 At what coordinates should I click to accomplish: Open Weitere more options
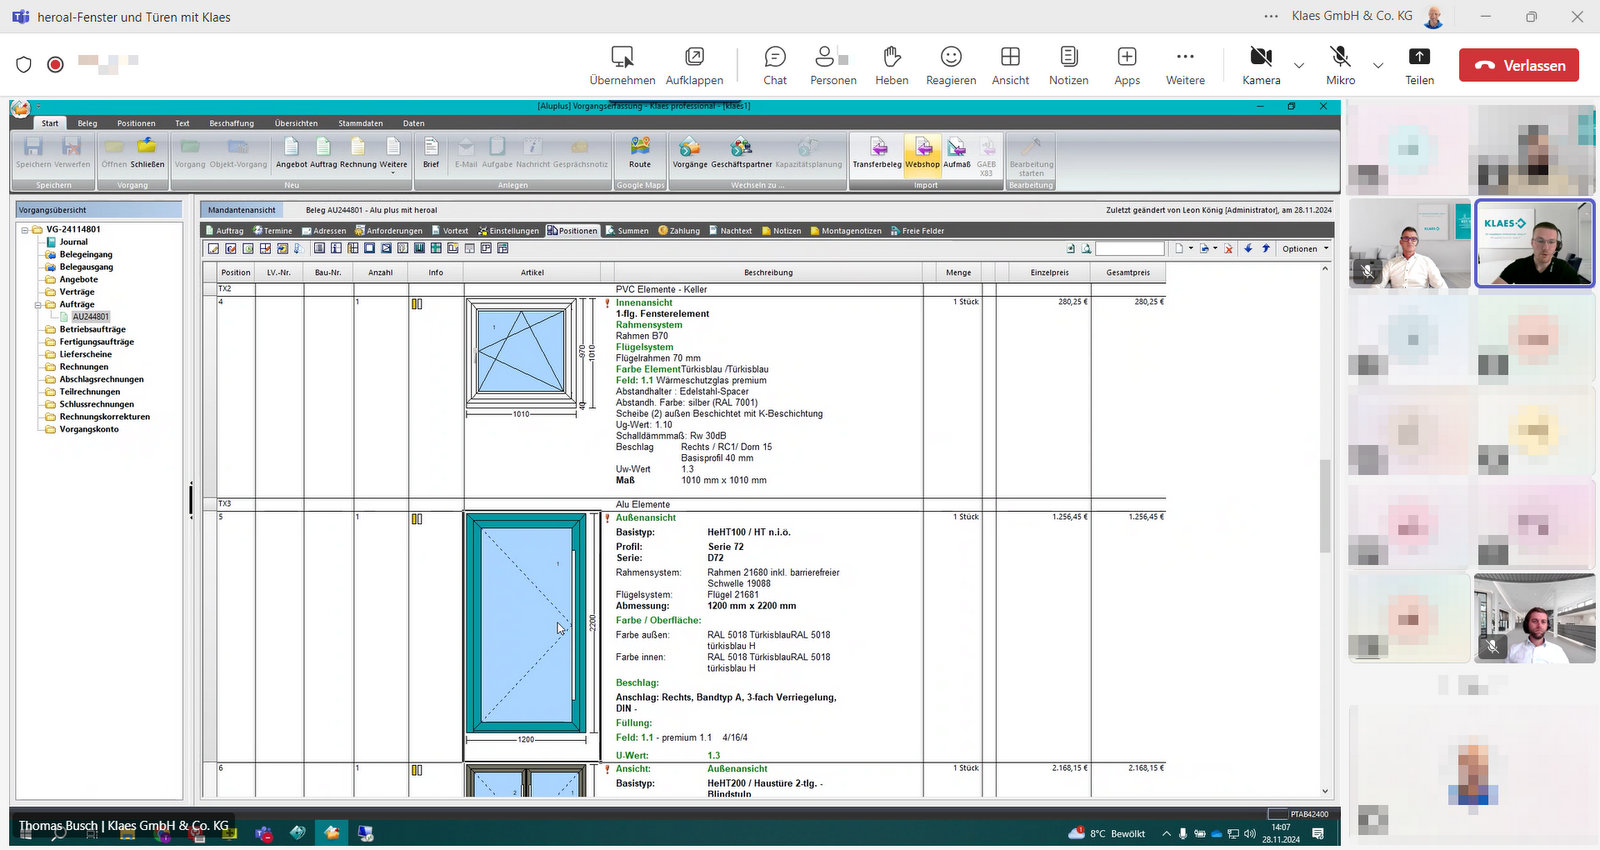[x=1185, y=66]
